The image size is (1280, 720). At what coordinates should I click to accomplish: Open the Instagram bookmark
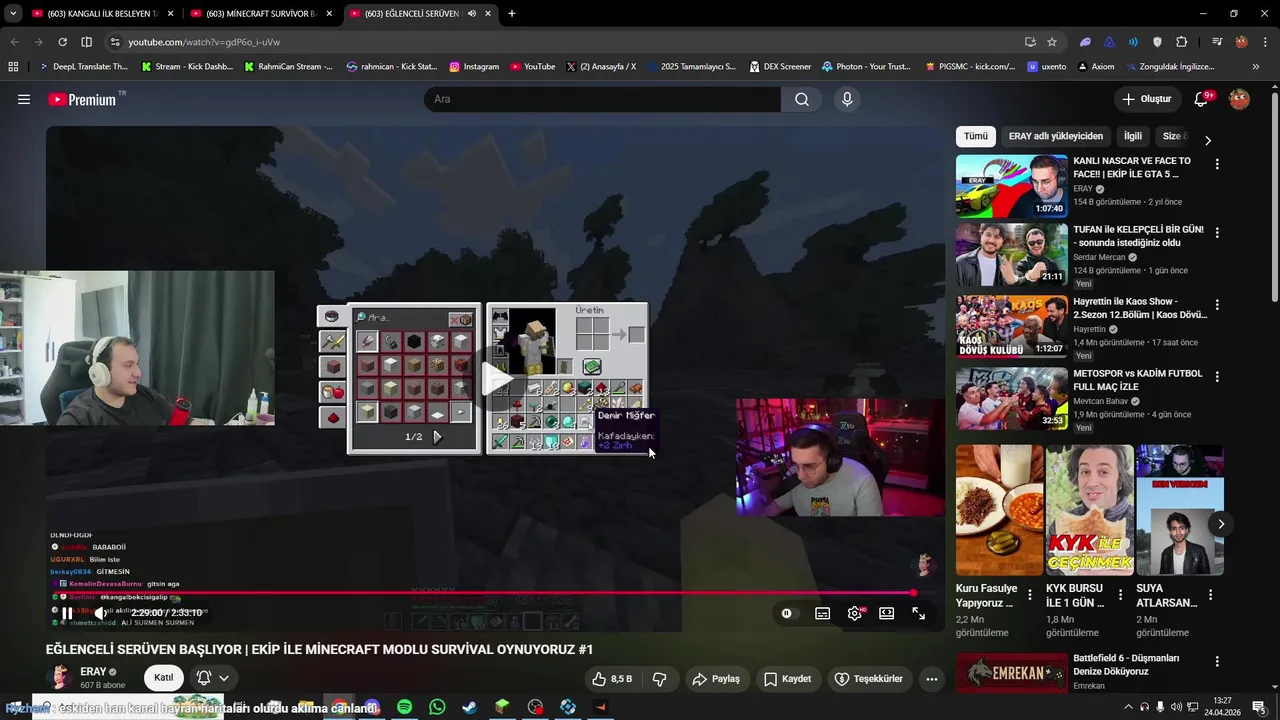click(x=474, y=67)
